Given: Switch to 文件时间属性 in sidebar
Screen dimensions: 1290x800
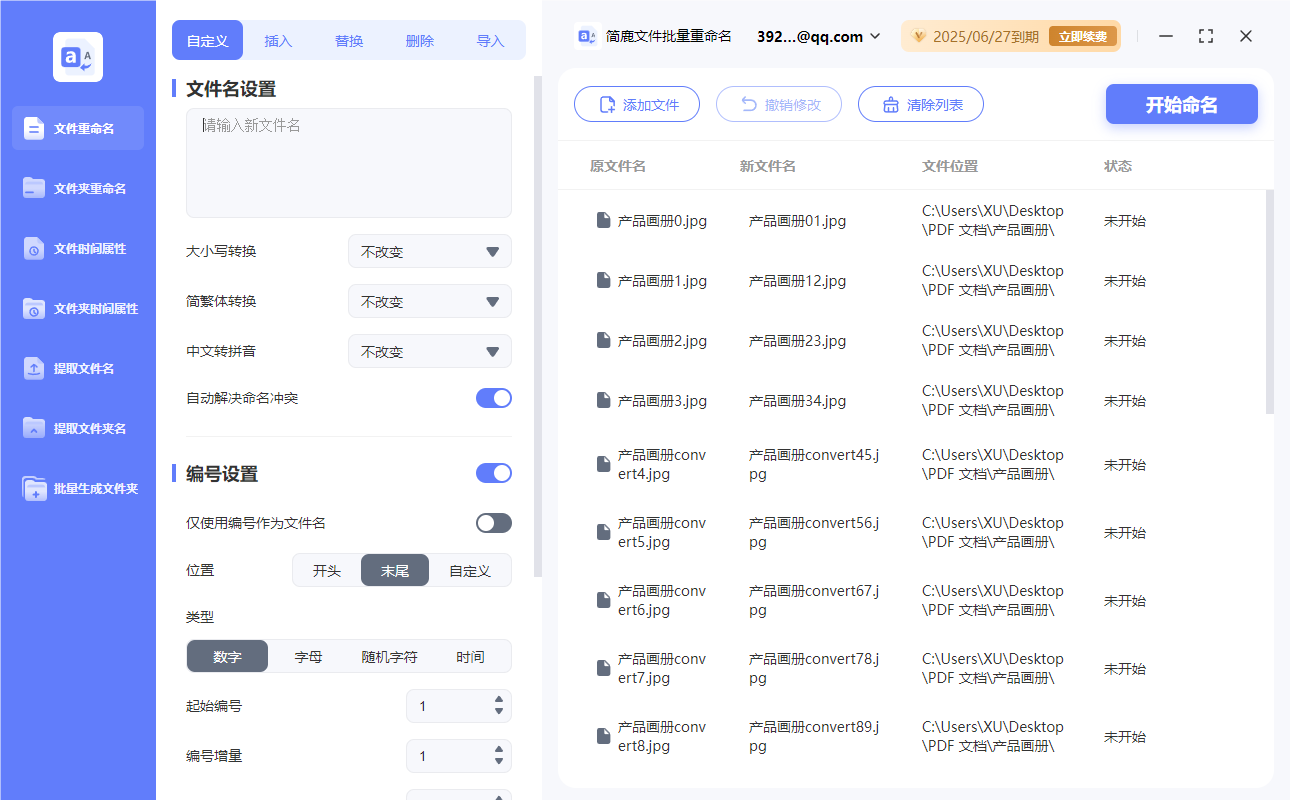Looking at the screenshot, I should click(x=77, y=248).
